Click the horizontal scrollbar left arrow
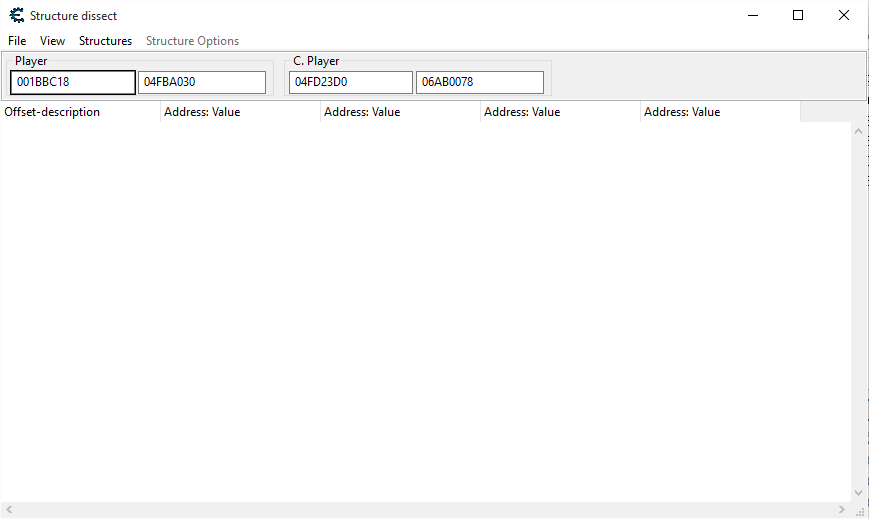The height and width of the screenshot is (519, 869). coord(8,510)
